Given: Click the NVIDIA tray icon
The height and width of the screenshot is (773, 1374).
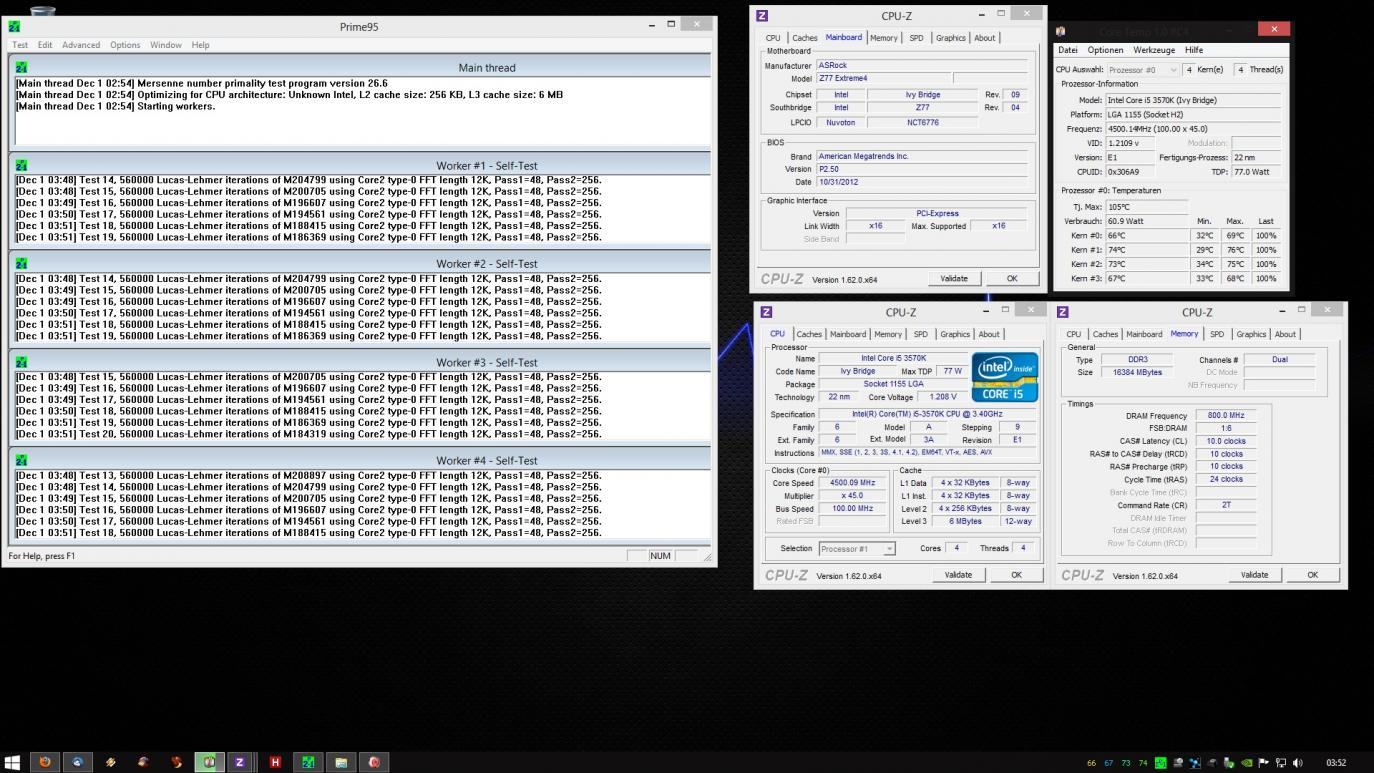Looking at the screenshot, I should (x=1246, y=763).
